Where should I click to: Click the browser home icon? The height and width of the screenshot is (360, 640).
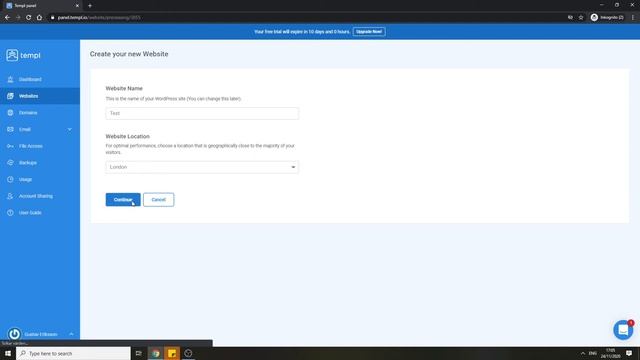pos(39,18)
